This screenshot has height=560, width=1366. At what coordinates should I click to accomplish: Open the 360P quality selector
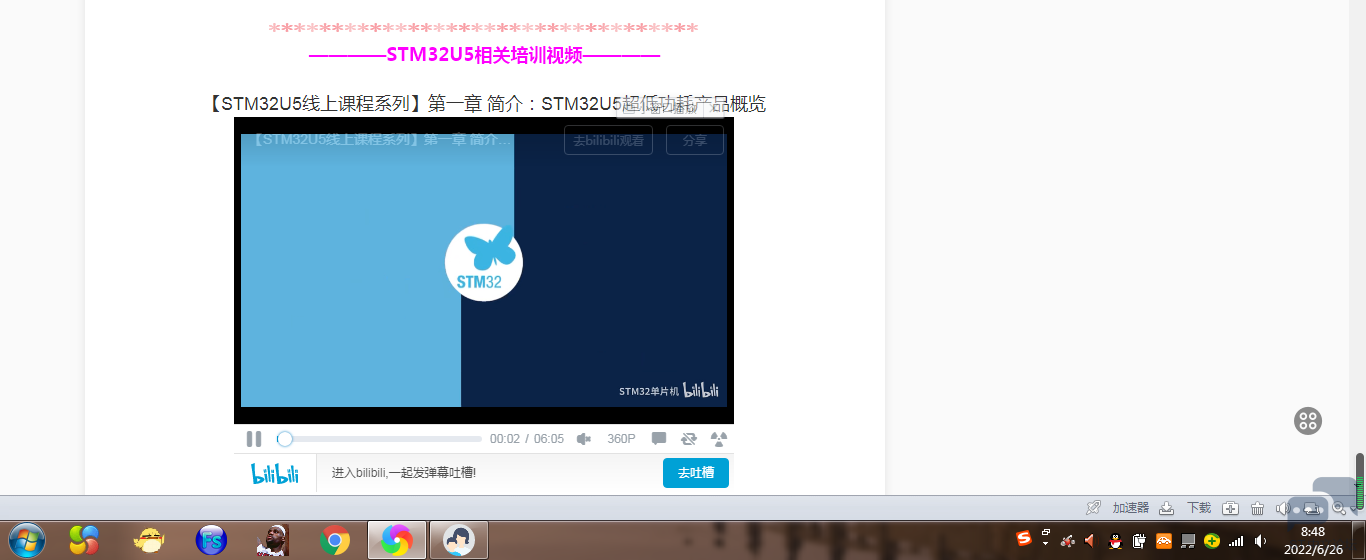click(x=621, y=439)
